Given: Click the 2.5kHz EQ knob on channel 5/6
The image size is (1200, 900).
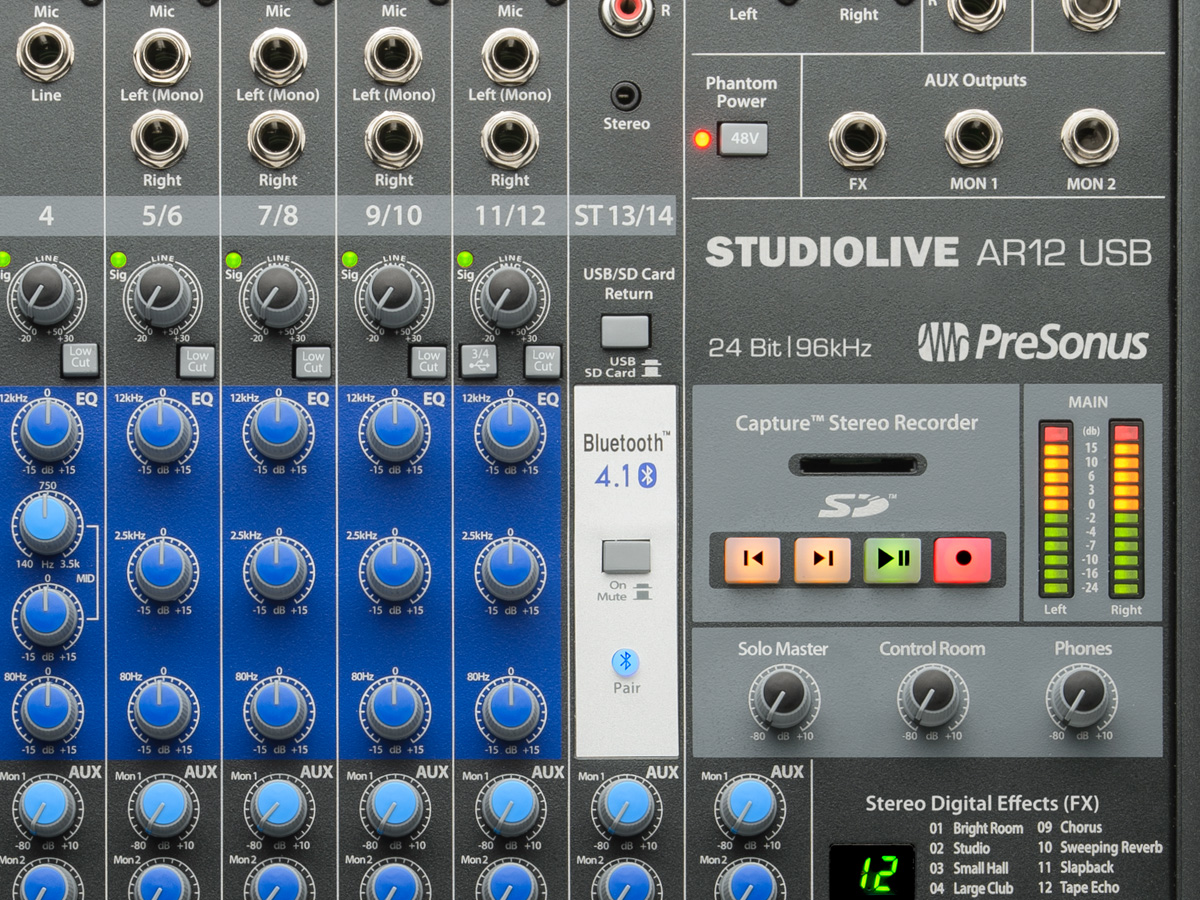Looking at the screenshot, I should tap(163, 569).
